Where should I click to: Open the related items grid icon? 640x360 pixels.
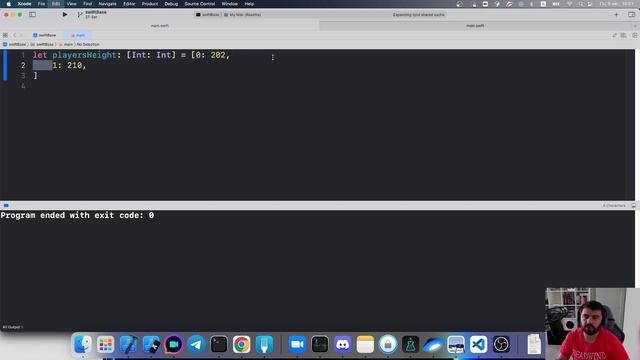(5, 35)
